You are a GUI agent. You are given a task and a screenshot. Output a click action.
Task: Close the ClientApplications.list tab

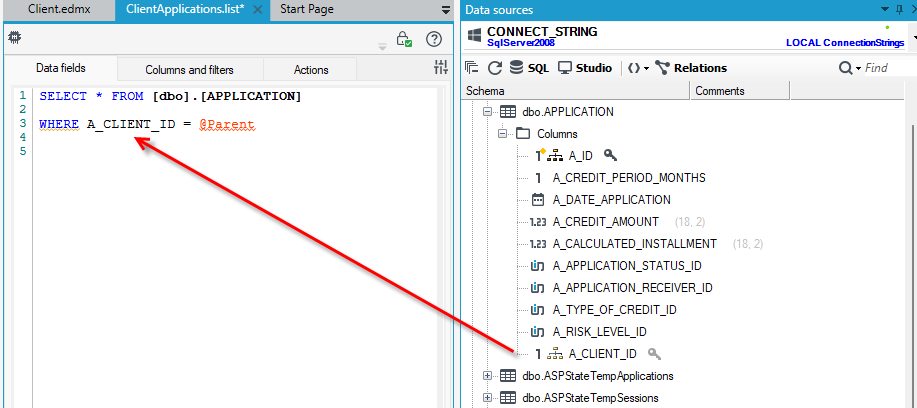257,10
